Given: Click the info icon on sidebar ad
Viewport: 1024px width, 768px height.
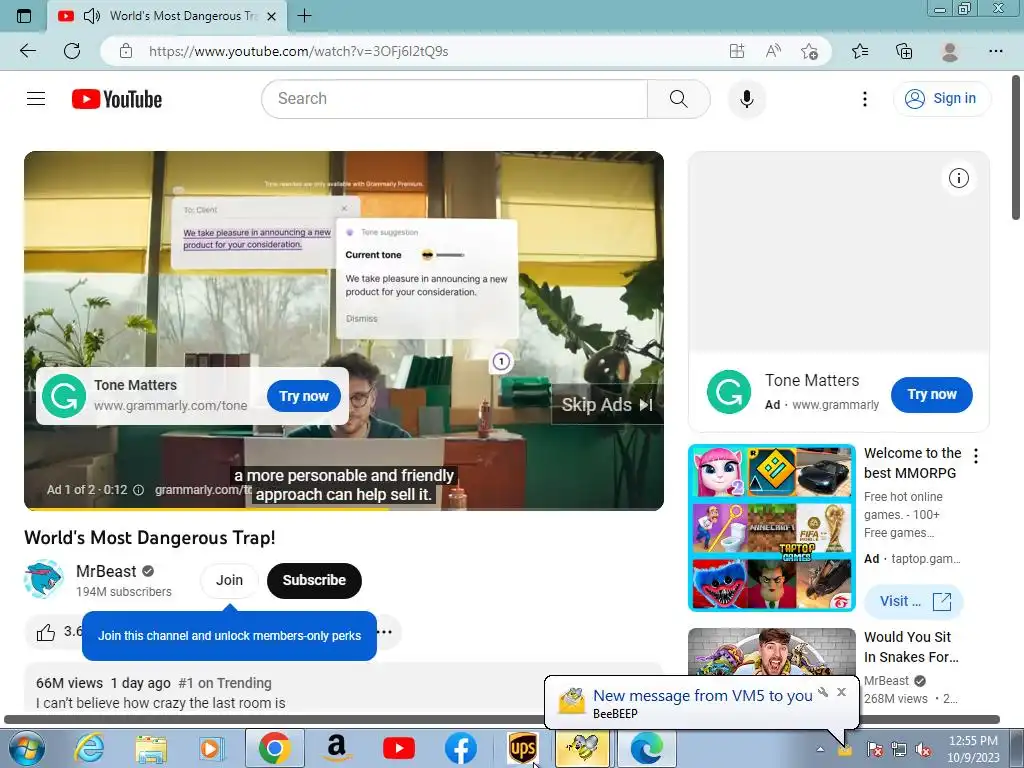Looking at the screenshot, I should (x=958, y=178).
